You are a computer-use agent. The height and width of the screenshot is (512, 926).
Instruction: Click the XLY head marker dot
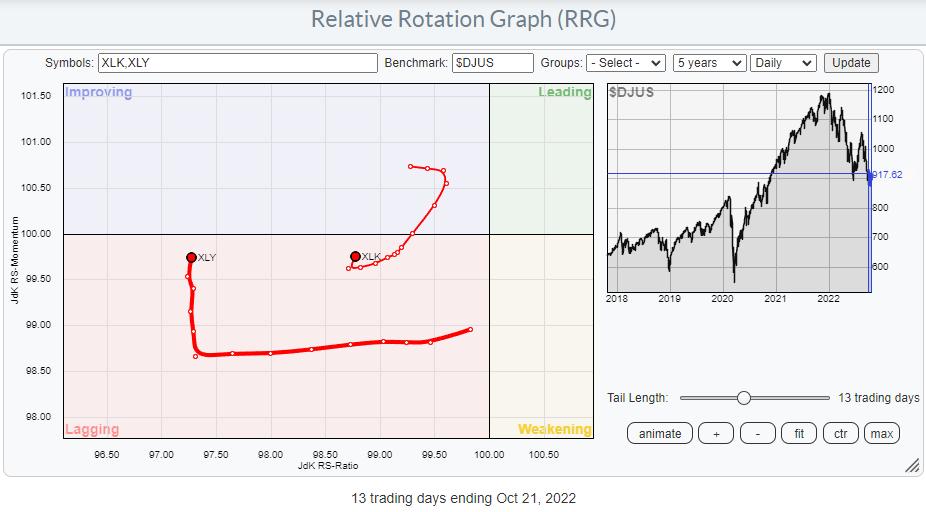pos(191,257)
